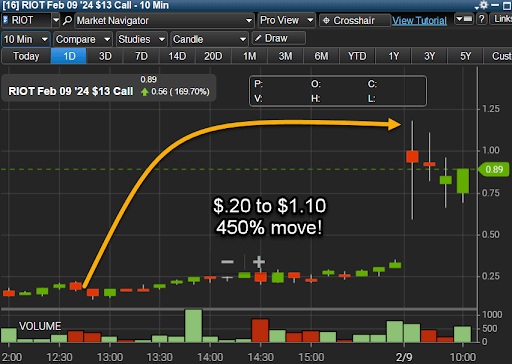Open the View Tutorial link
Screen dimensions: 512x364
point(419,21)
